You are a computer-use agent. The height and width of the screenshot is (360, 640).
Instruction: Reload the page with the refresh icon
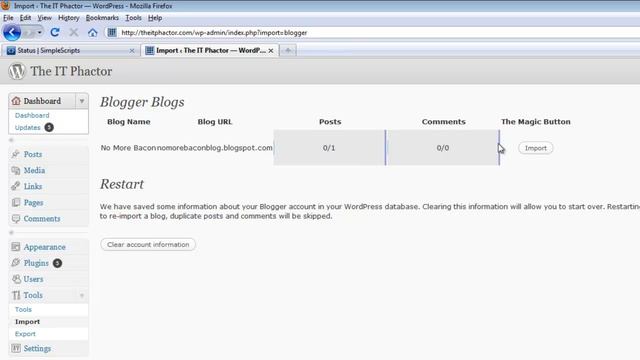pos(55,32)
